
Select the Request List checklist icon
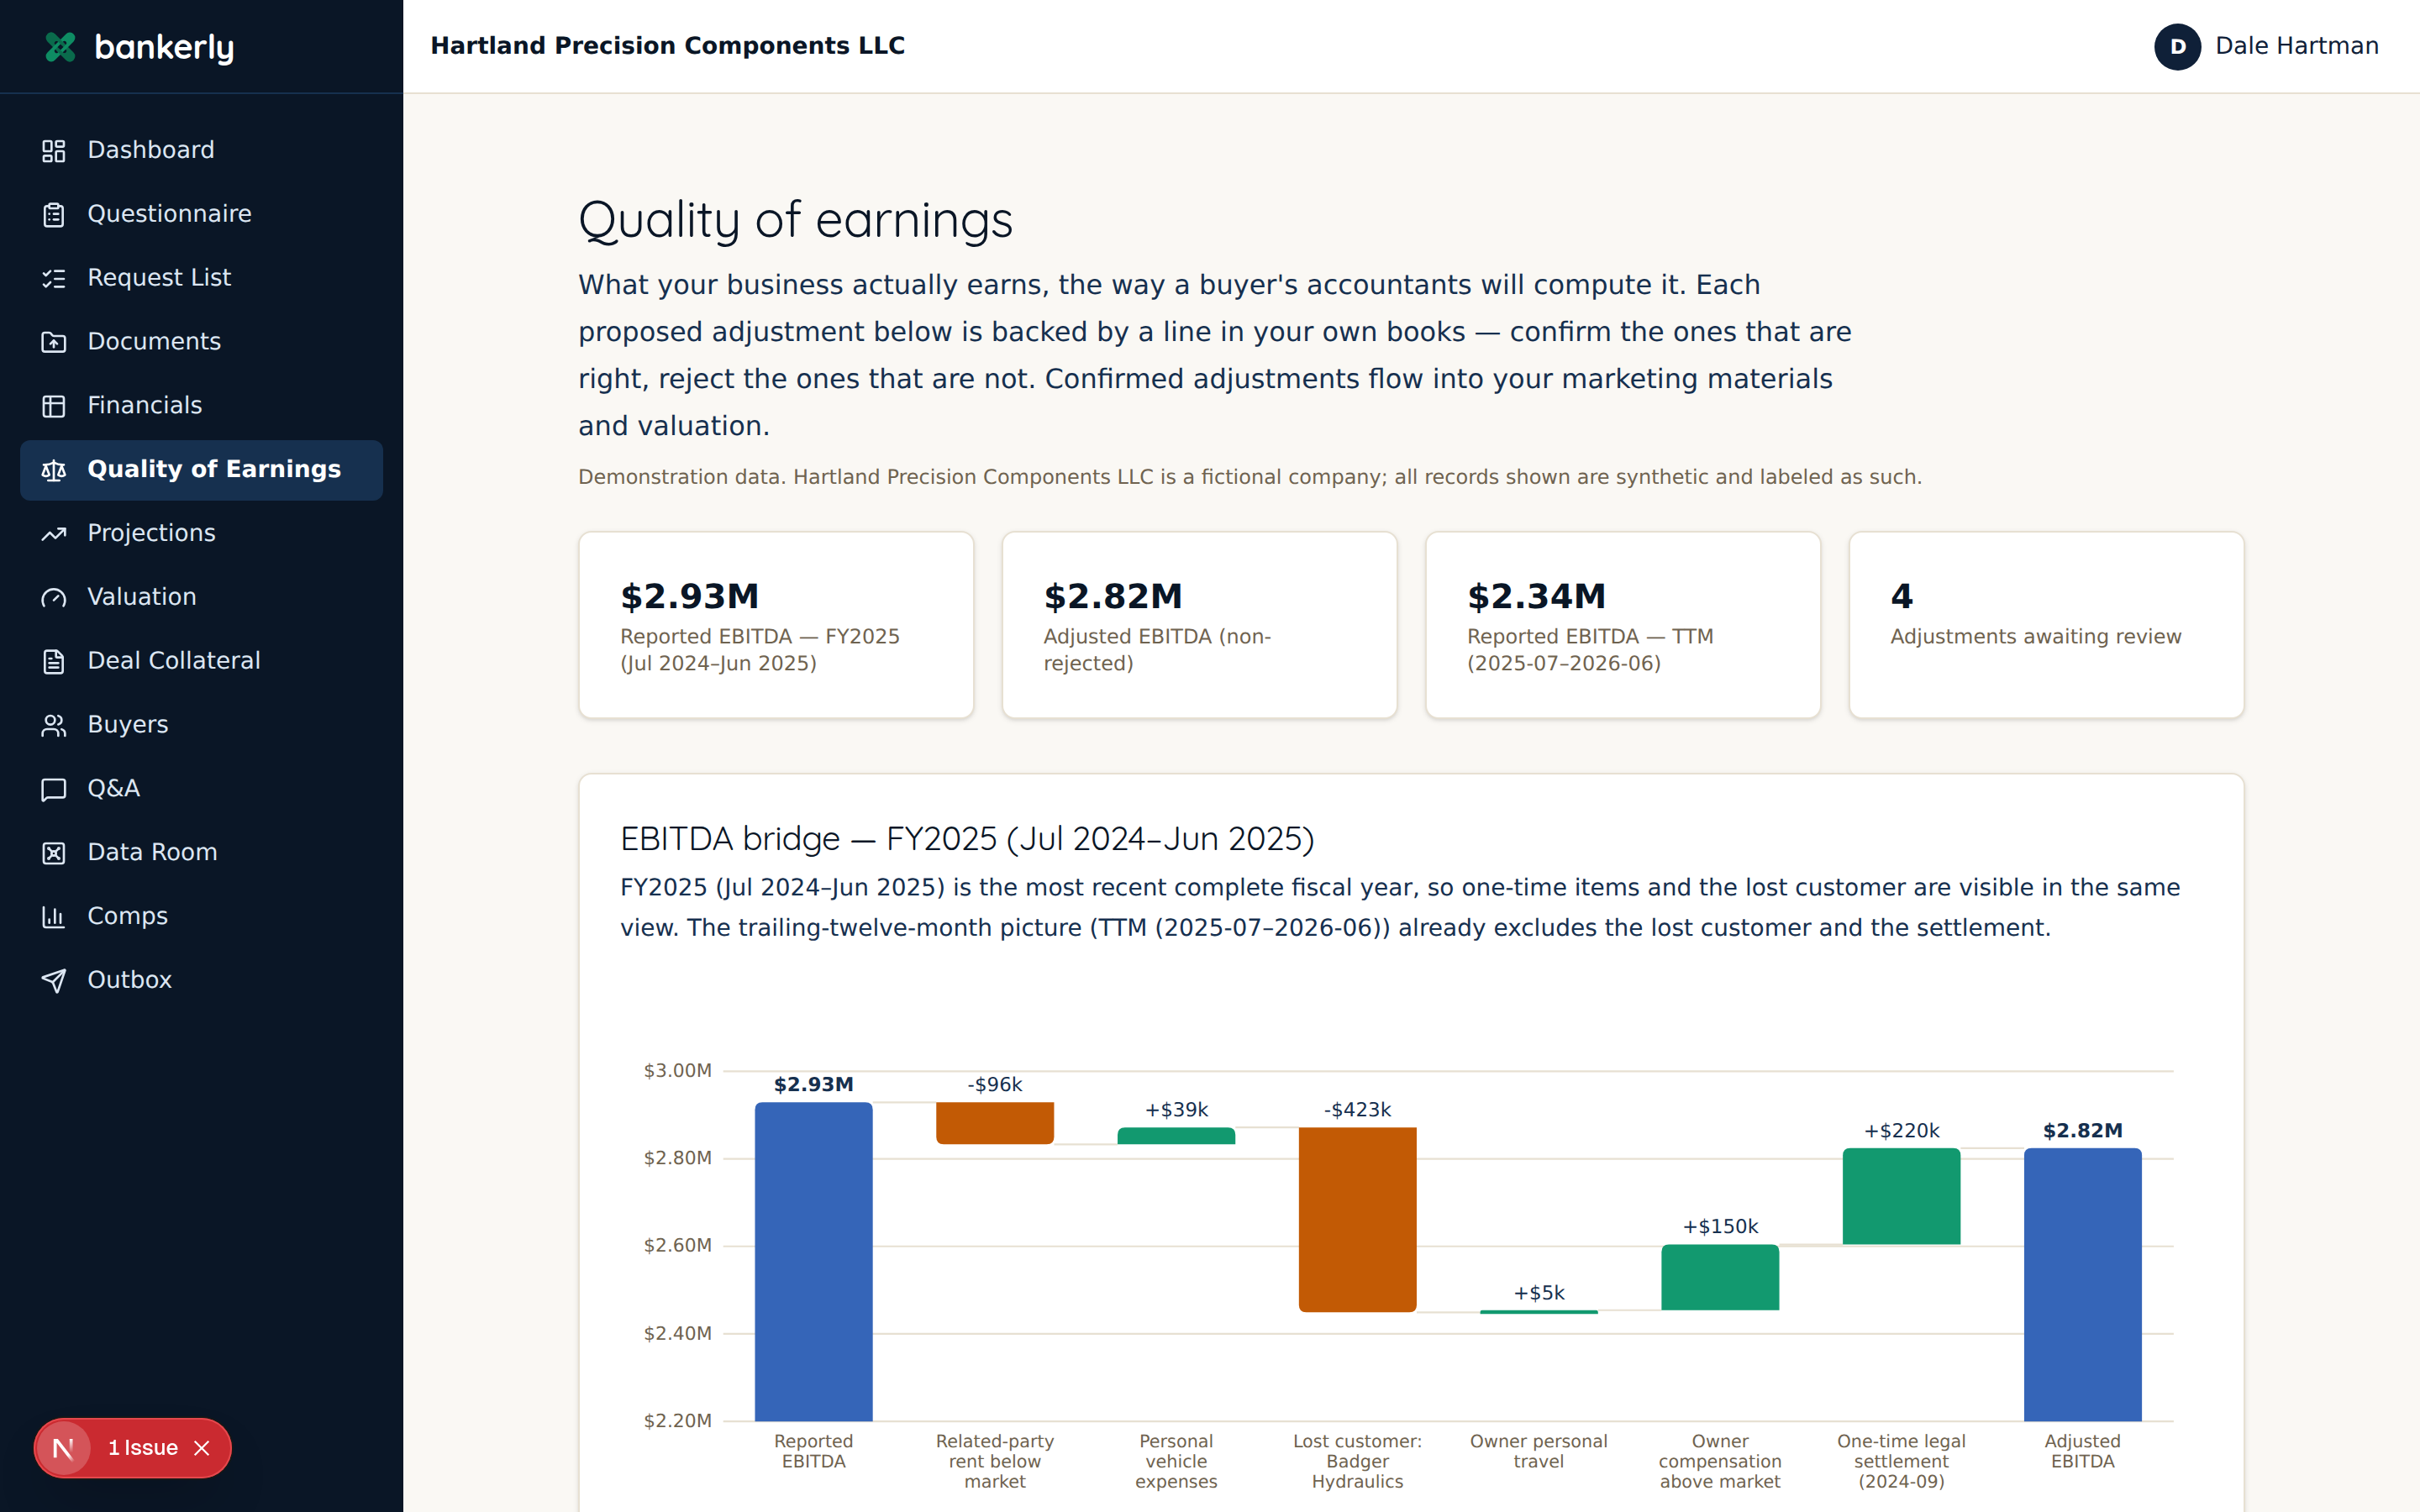click(x=54, y=278)
